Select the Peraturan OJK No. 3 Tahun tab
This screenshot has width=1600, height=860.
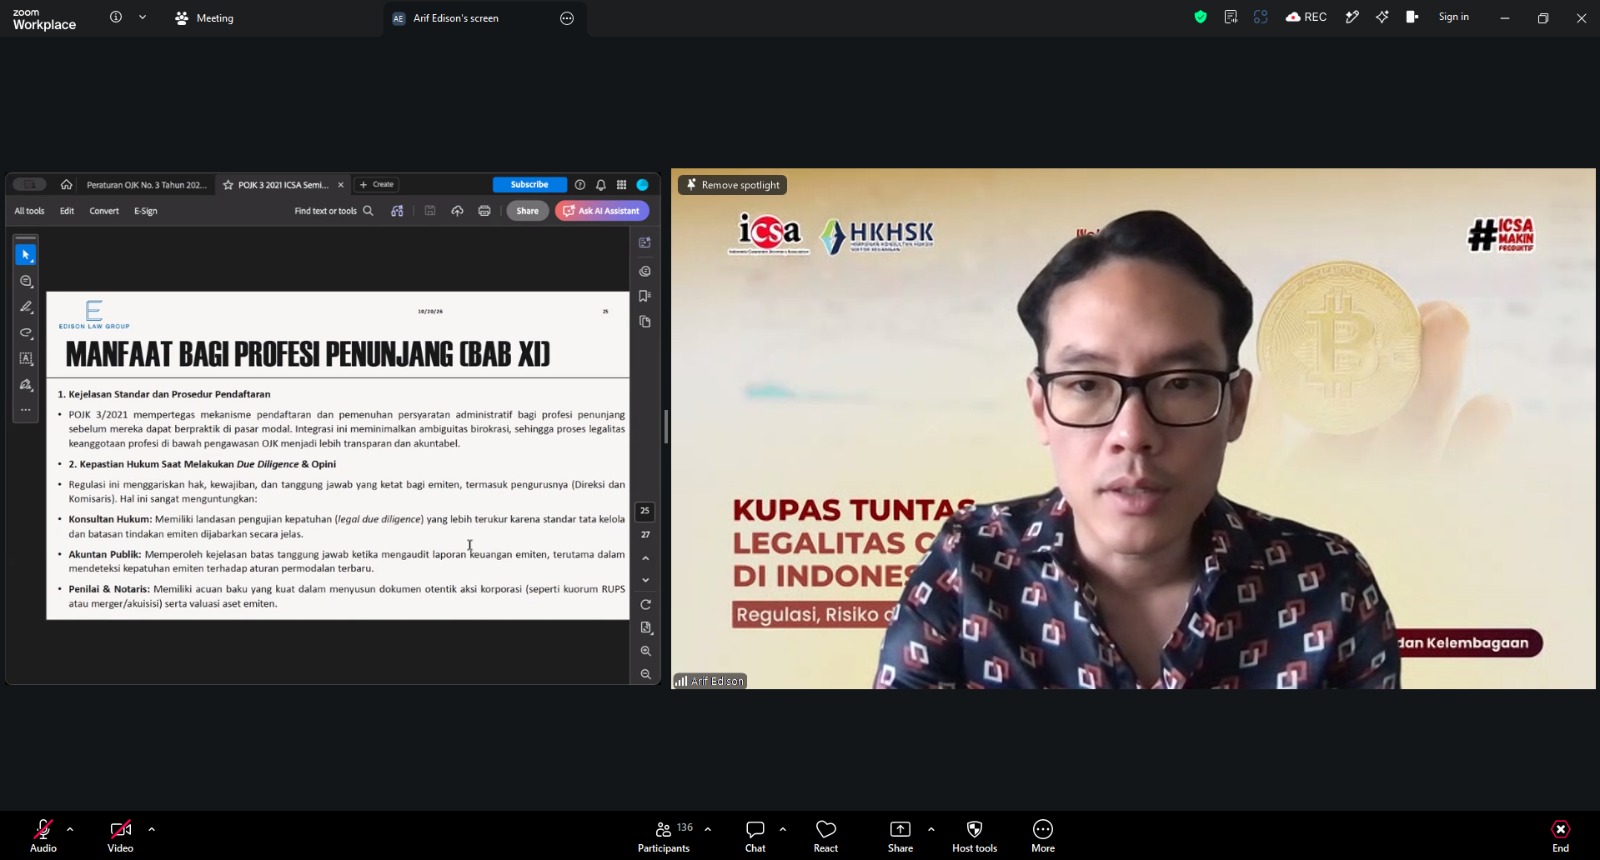pos(146,185)
